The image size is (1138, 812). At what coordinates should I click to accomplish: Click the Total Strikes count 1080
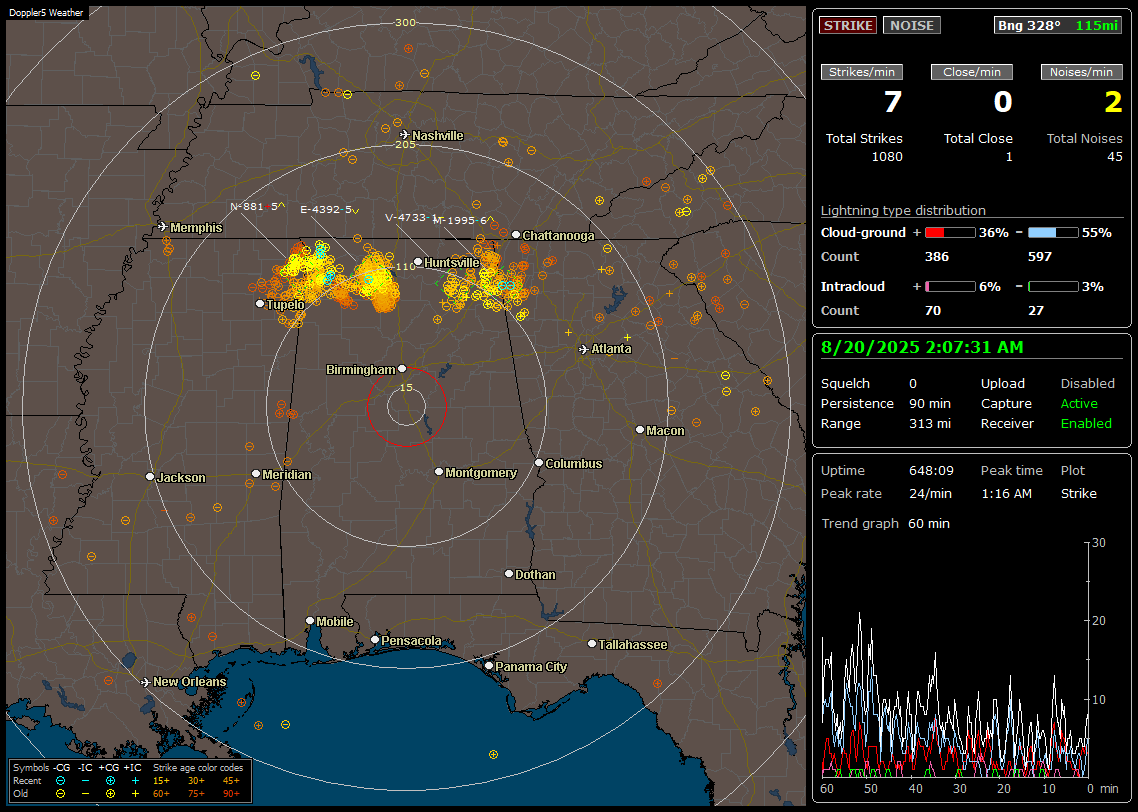(x=887, y=157)
